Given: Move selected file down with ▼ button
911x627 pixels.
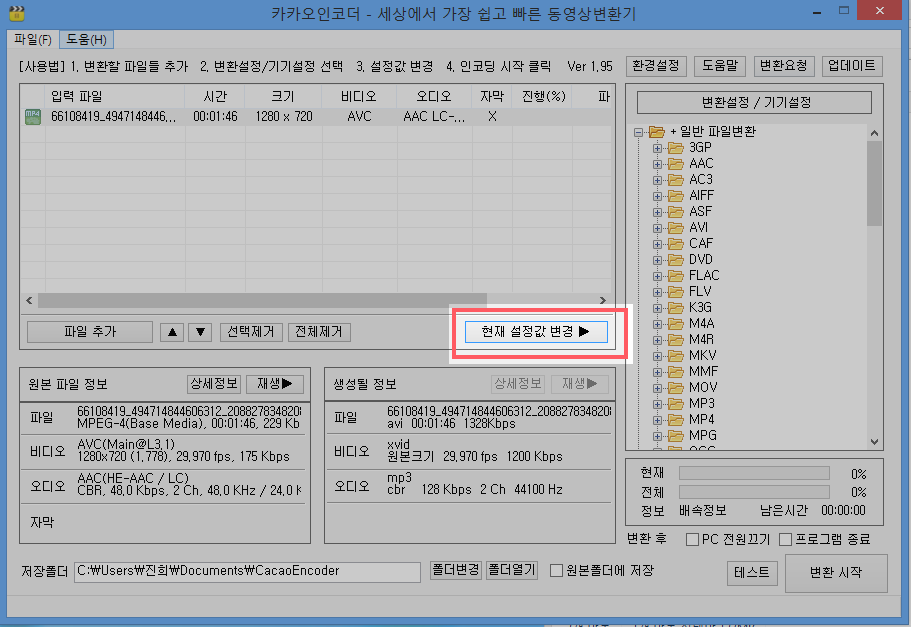Looking at the screenshot, I should coord(200,332).
